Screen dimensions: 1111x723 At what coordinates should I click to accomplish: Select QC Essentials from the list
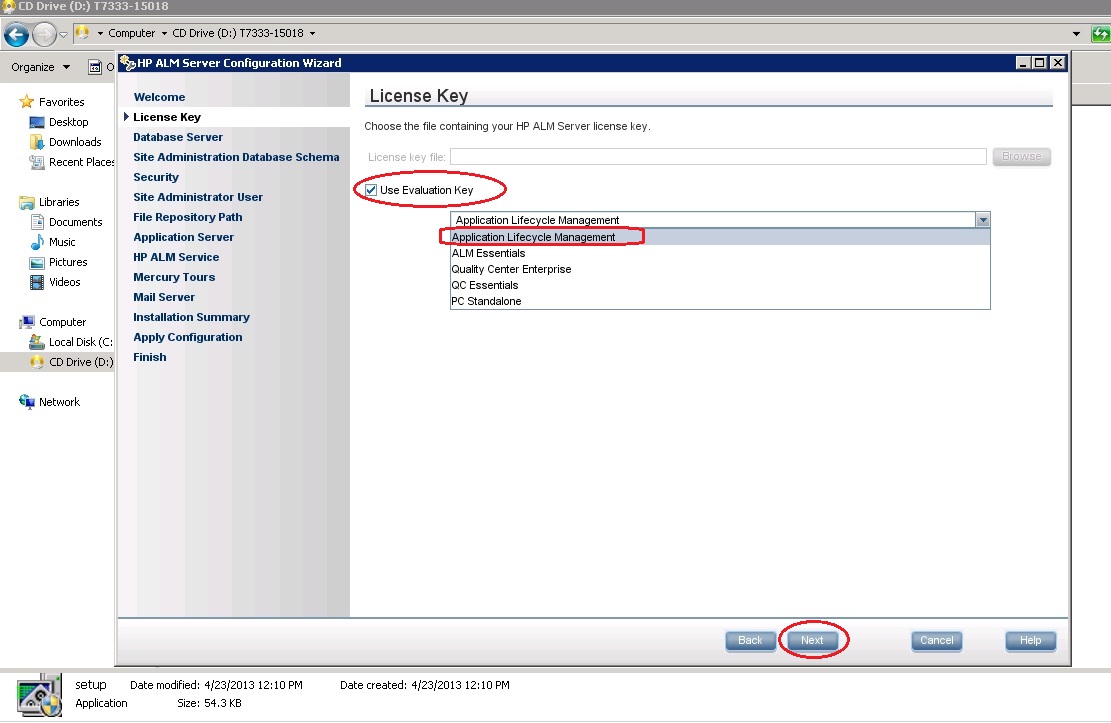coord(720,285)
